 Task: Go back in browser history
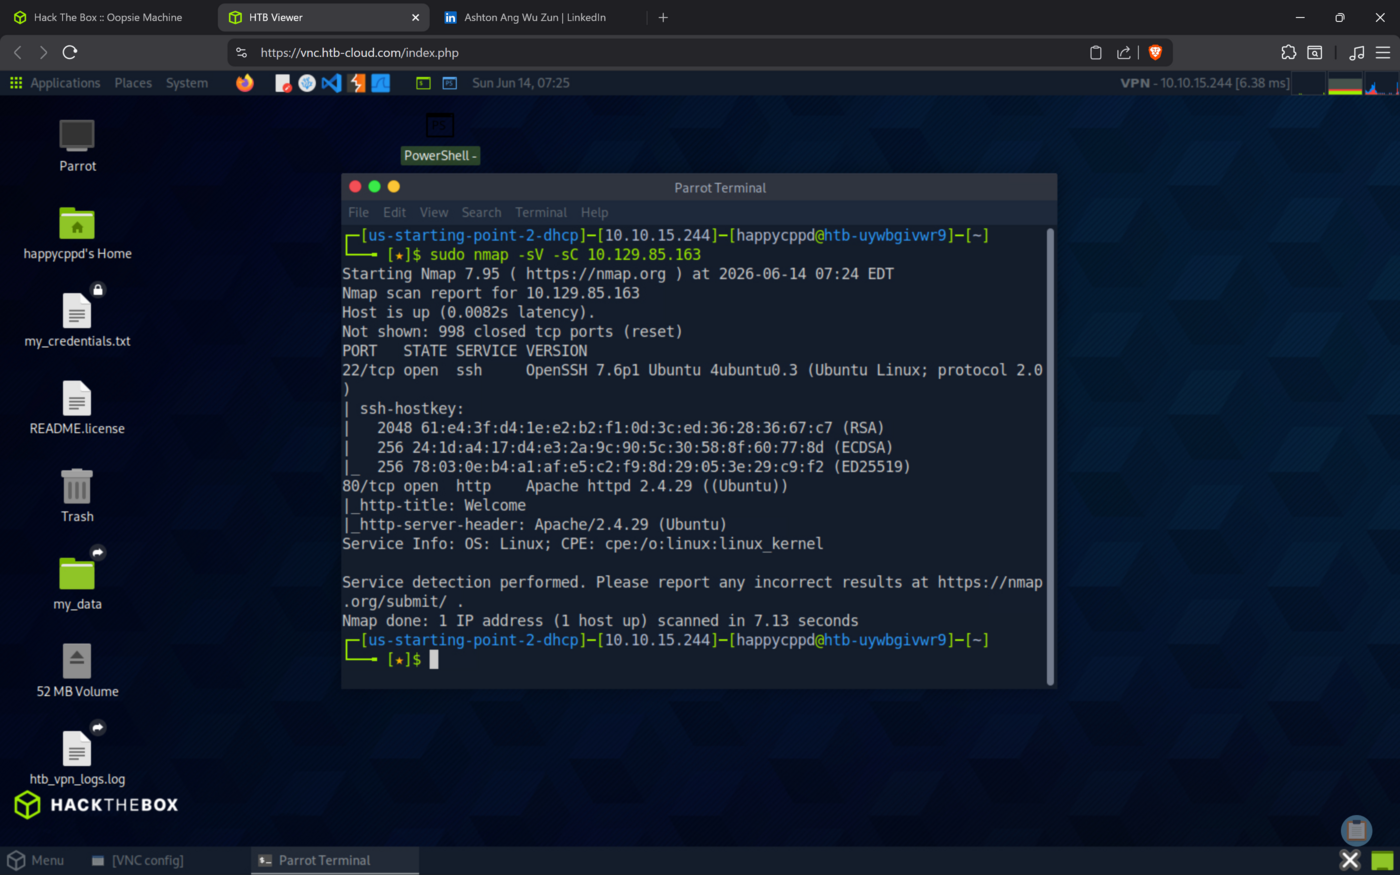(x=17, y=52)
